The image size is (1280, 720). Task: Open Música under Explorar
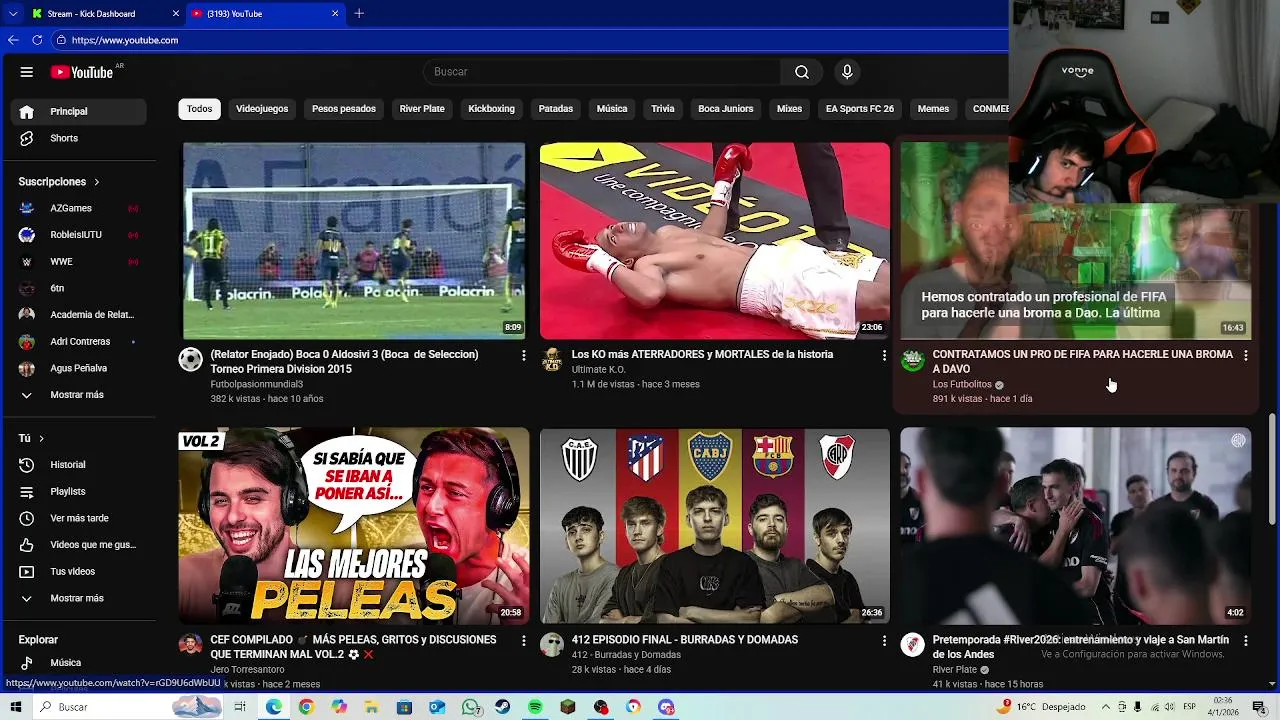pos(78,662)
